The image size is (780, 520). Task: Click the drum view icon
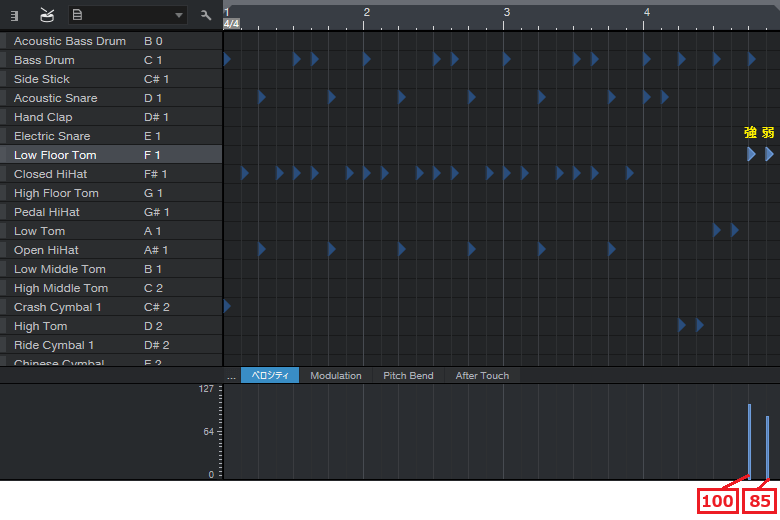coord(47,15)
